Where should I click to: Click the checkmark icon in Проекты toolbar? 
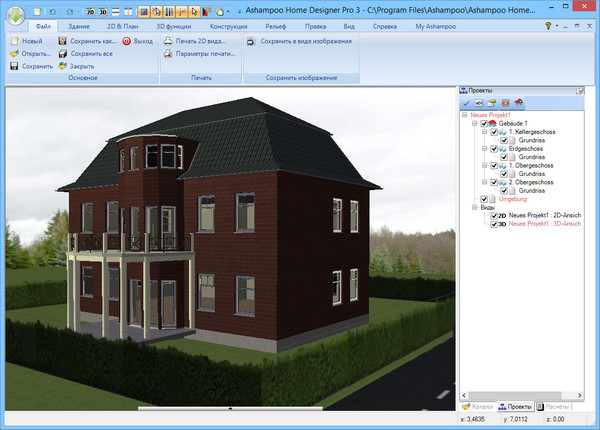466,103
